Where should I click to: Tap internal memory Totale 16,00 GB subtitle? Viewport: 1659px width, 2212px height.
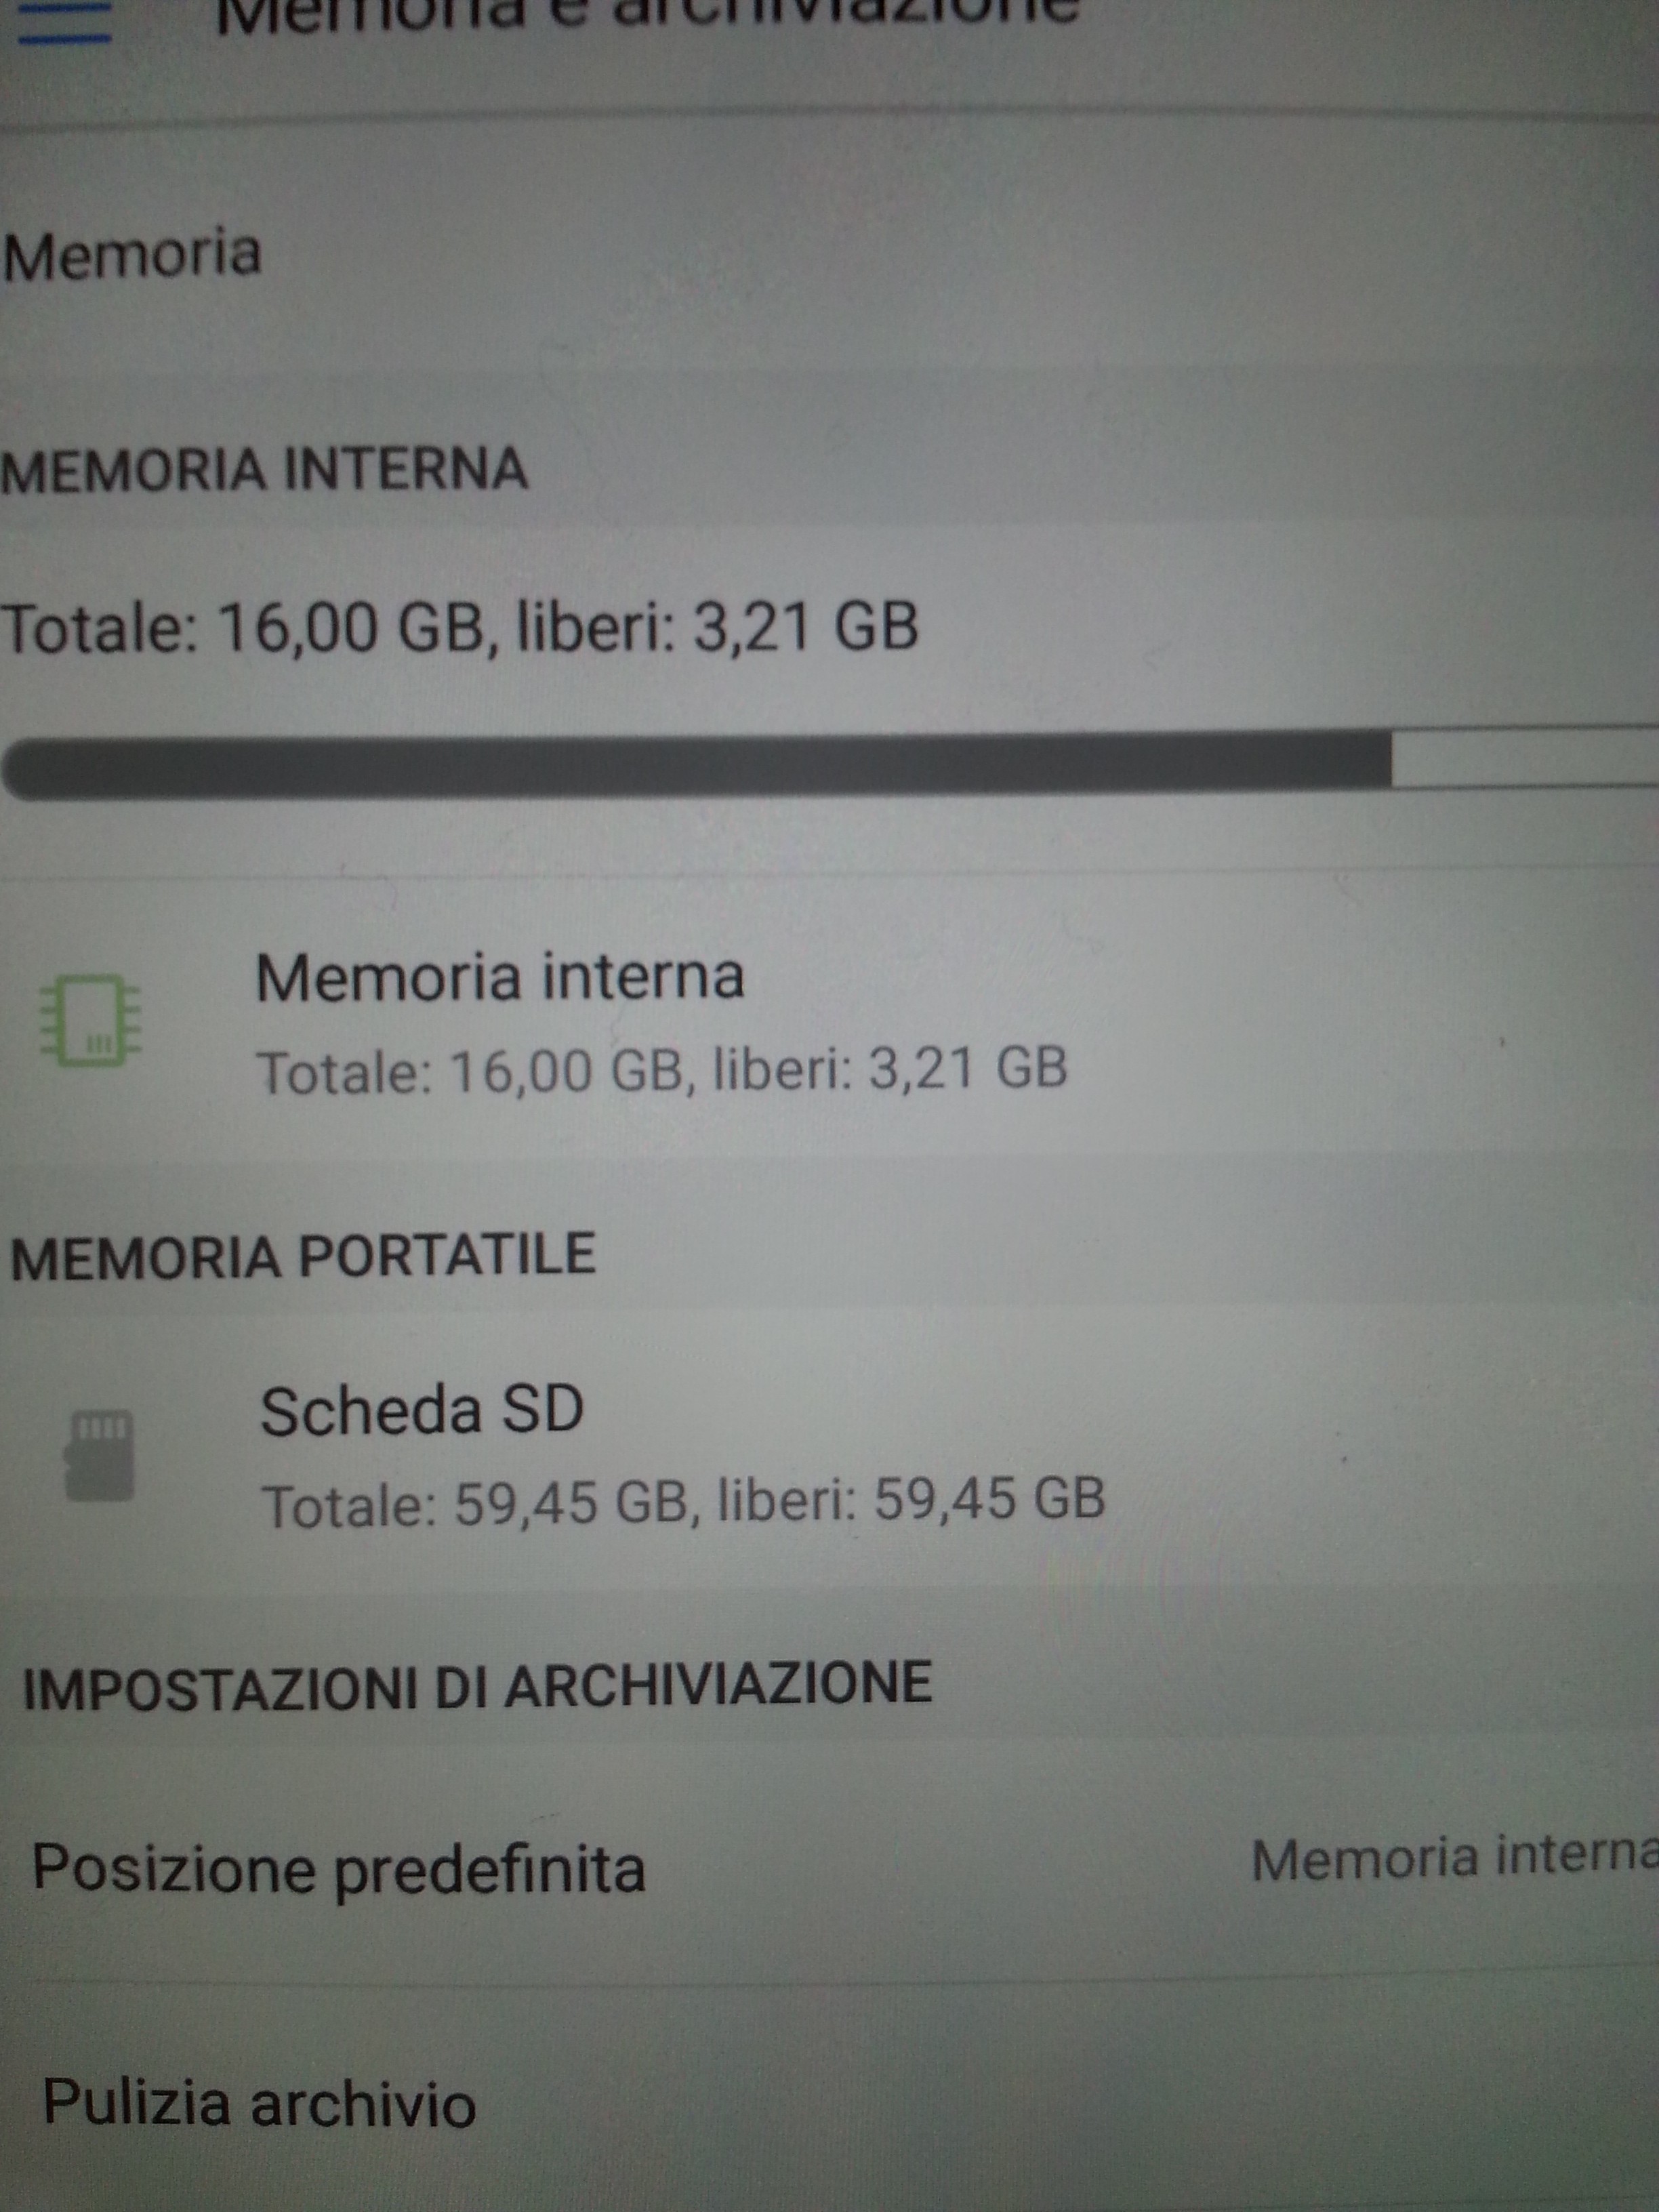[662, 1068]
